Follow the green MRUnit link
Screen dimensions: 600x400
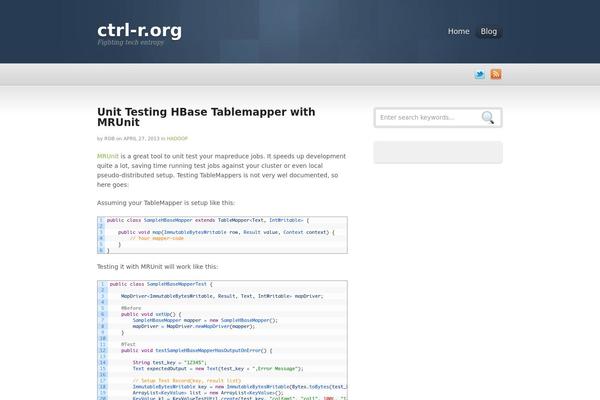click(108, 156)
